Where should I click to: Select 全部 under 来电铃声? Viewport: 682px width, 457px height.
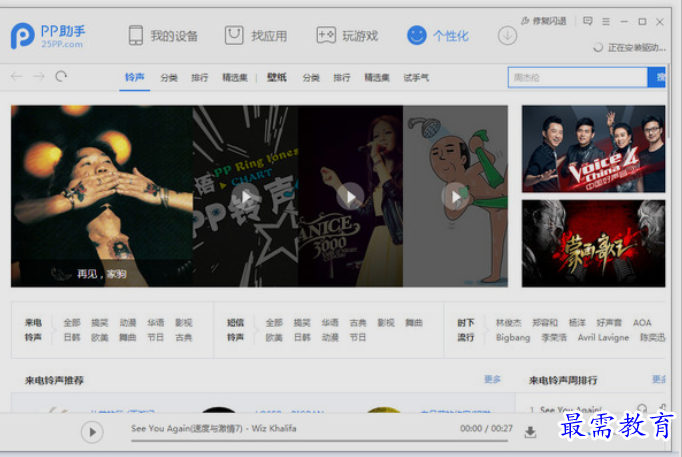pyautogui.click(x=72, y=323)
